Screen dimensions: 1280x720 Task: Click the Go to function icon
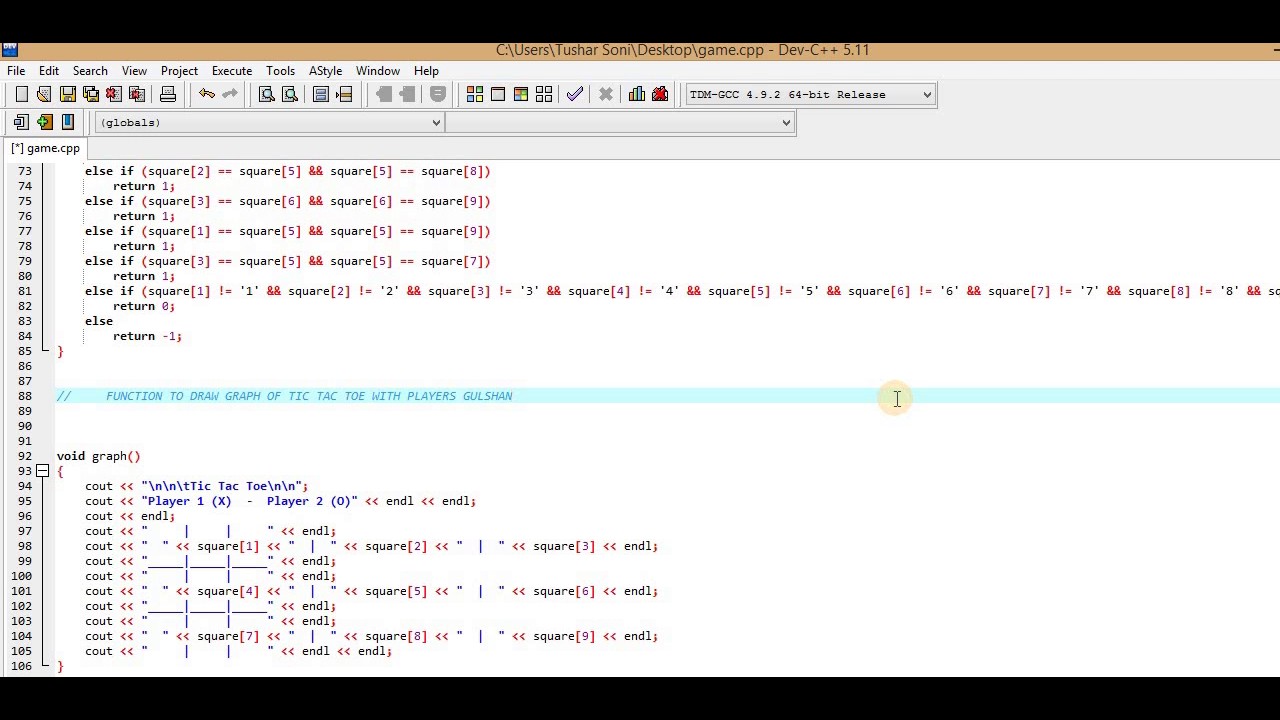pyautogui.click(x=321, y=94)
